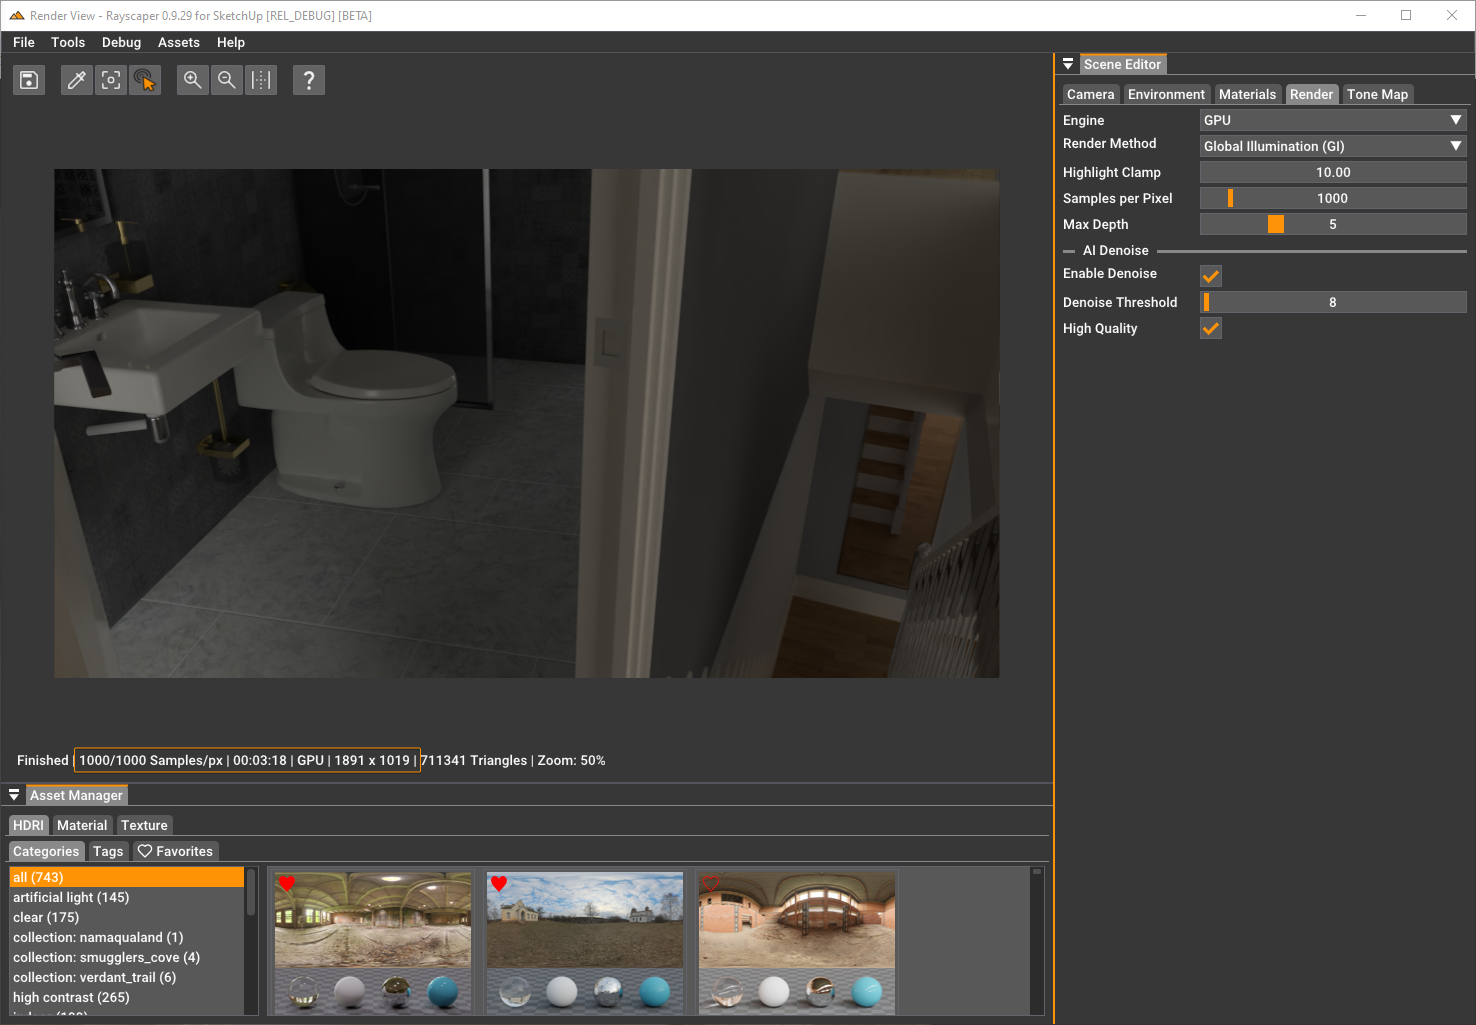1476x1025 pixels.
Task: Click the Save render image icon
Action: tap(29, 80)
